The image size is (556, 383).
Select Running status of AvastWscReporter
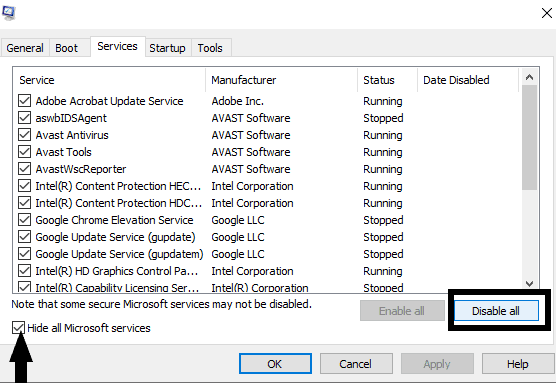click(x=383, y=169)
